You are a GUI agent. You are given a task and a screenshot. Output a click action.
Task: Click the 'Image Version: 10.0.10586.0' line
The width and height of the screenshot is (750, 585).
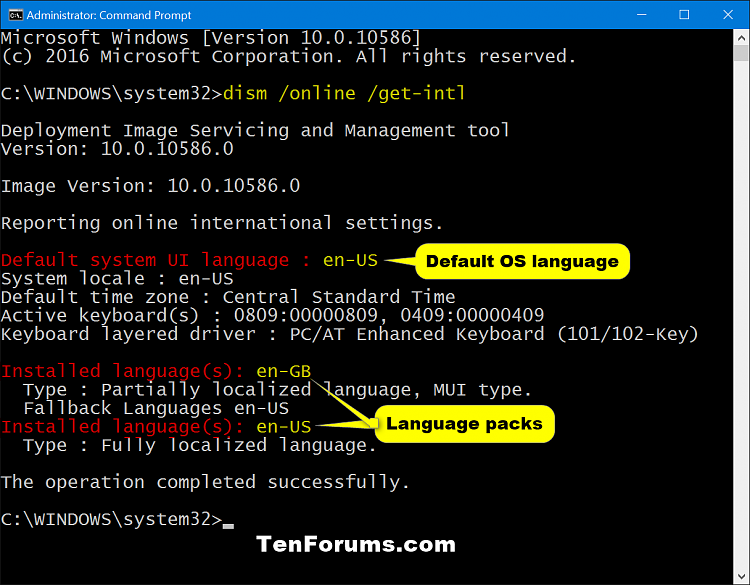tap(151, 186)
